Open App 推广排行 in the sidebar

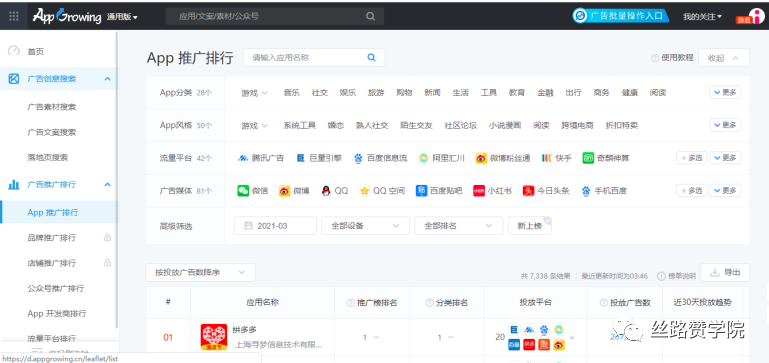53,212
